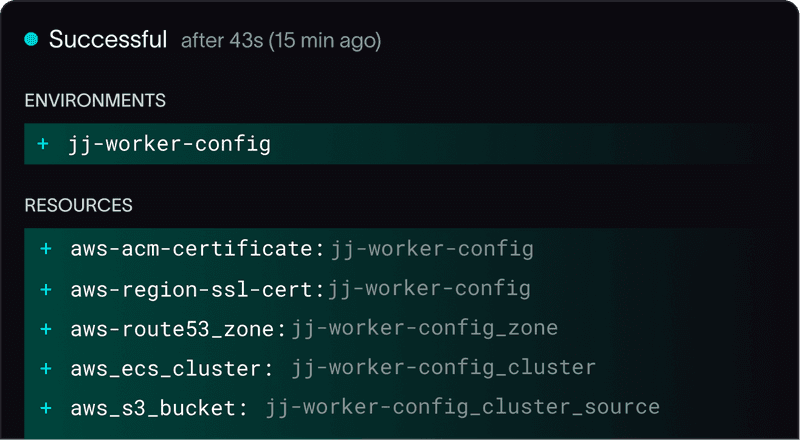Click the 'after 43s (15 min ago)' timestamp
Viewport: 800px width, 440px height.
281,42
